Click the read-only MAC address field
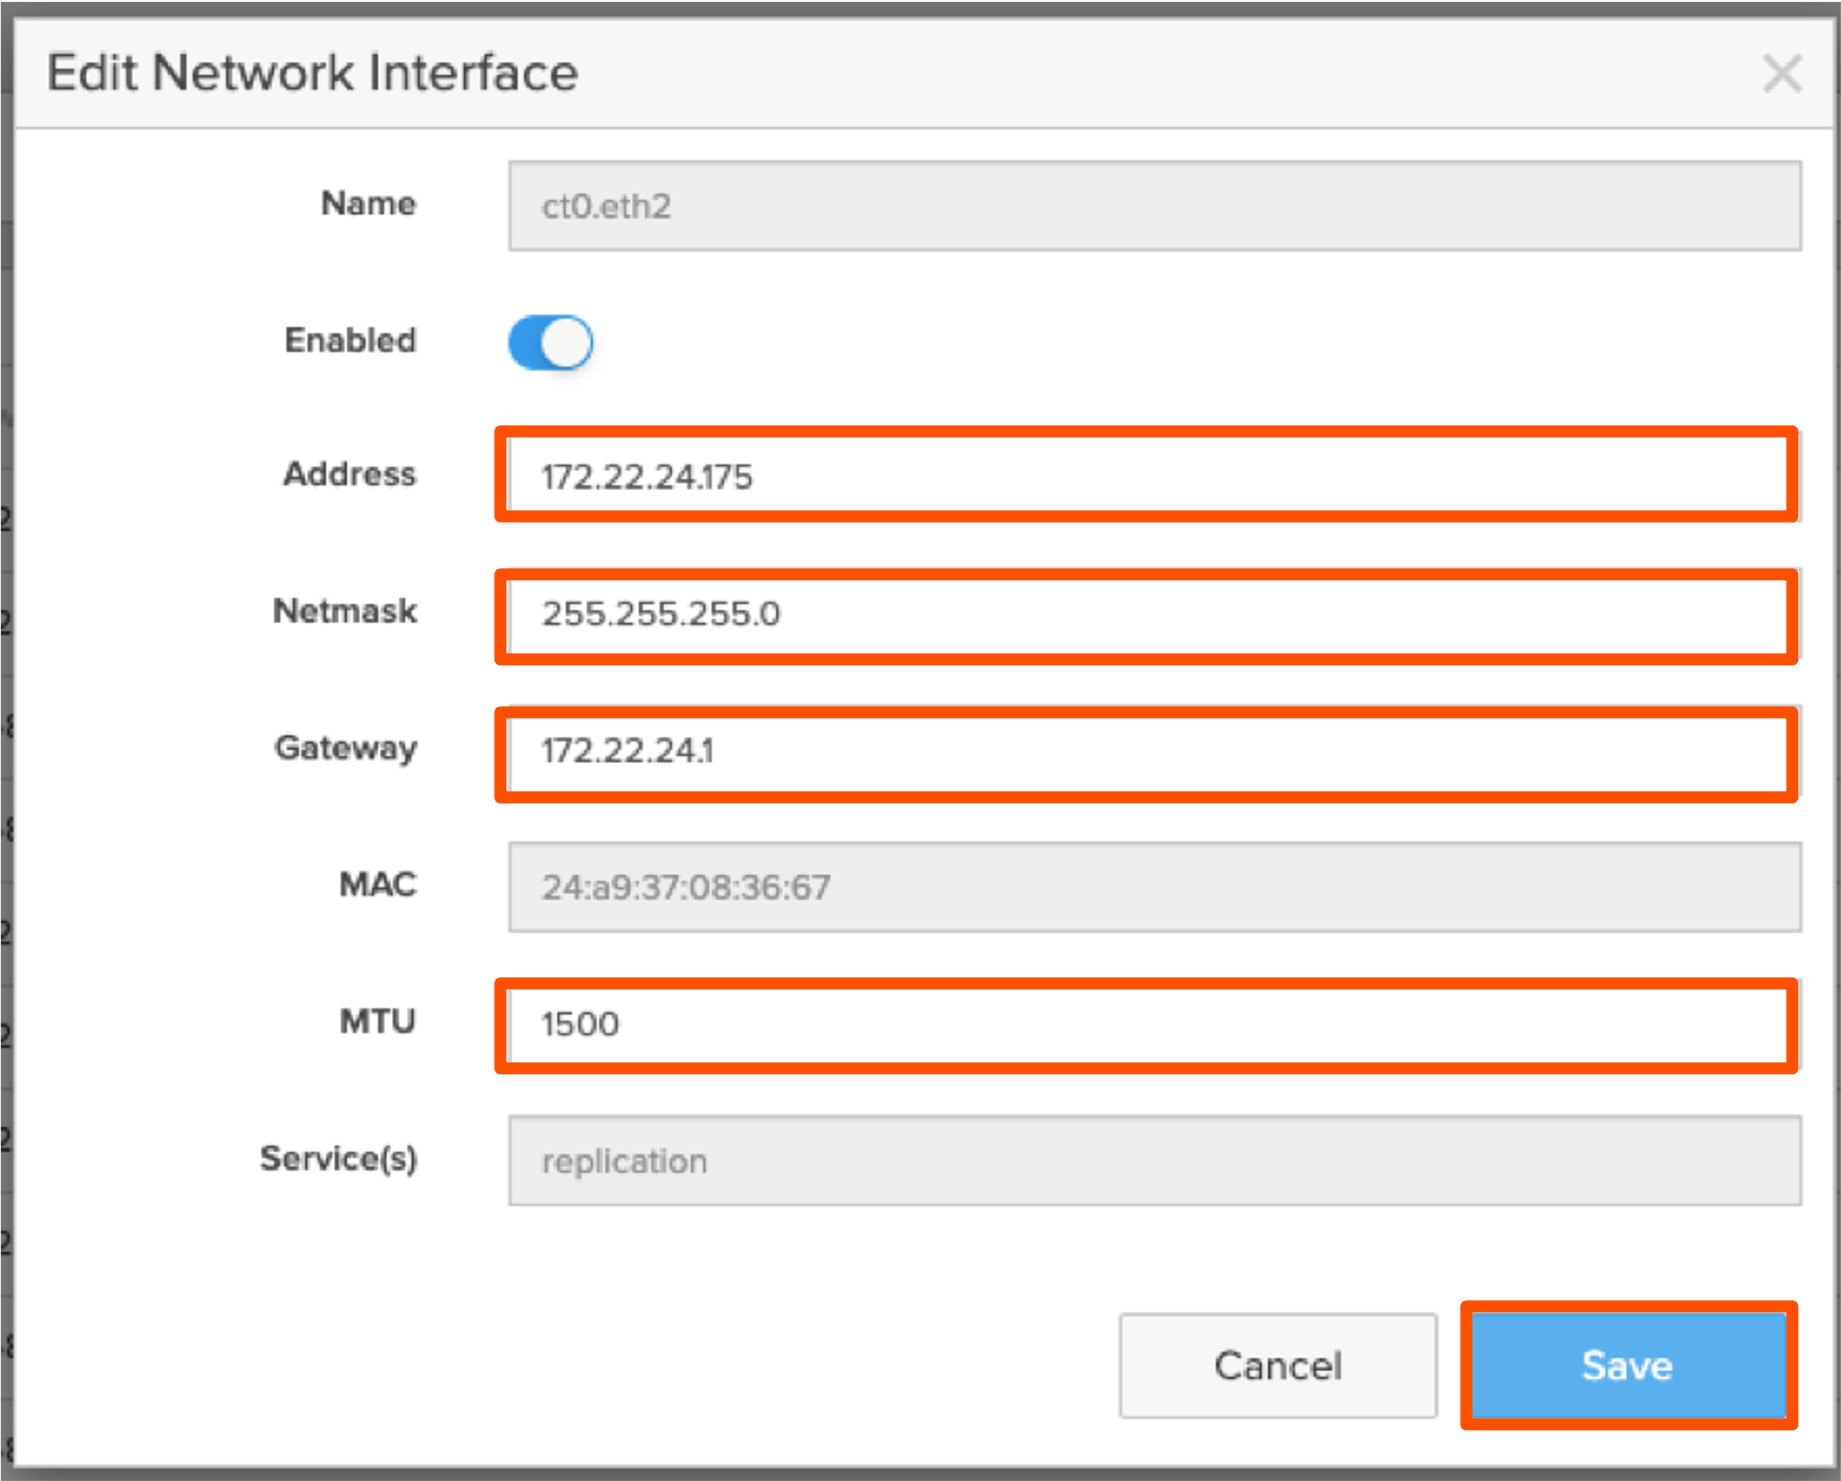1841x1481 pixels. (1154, 887)
